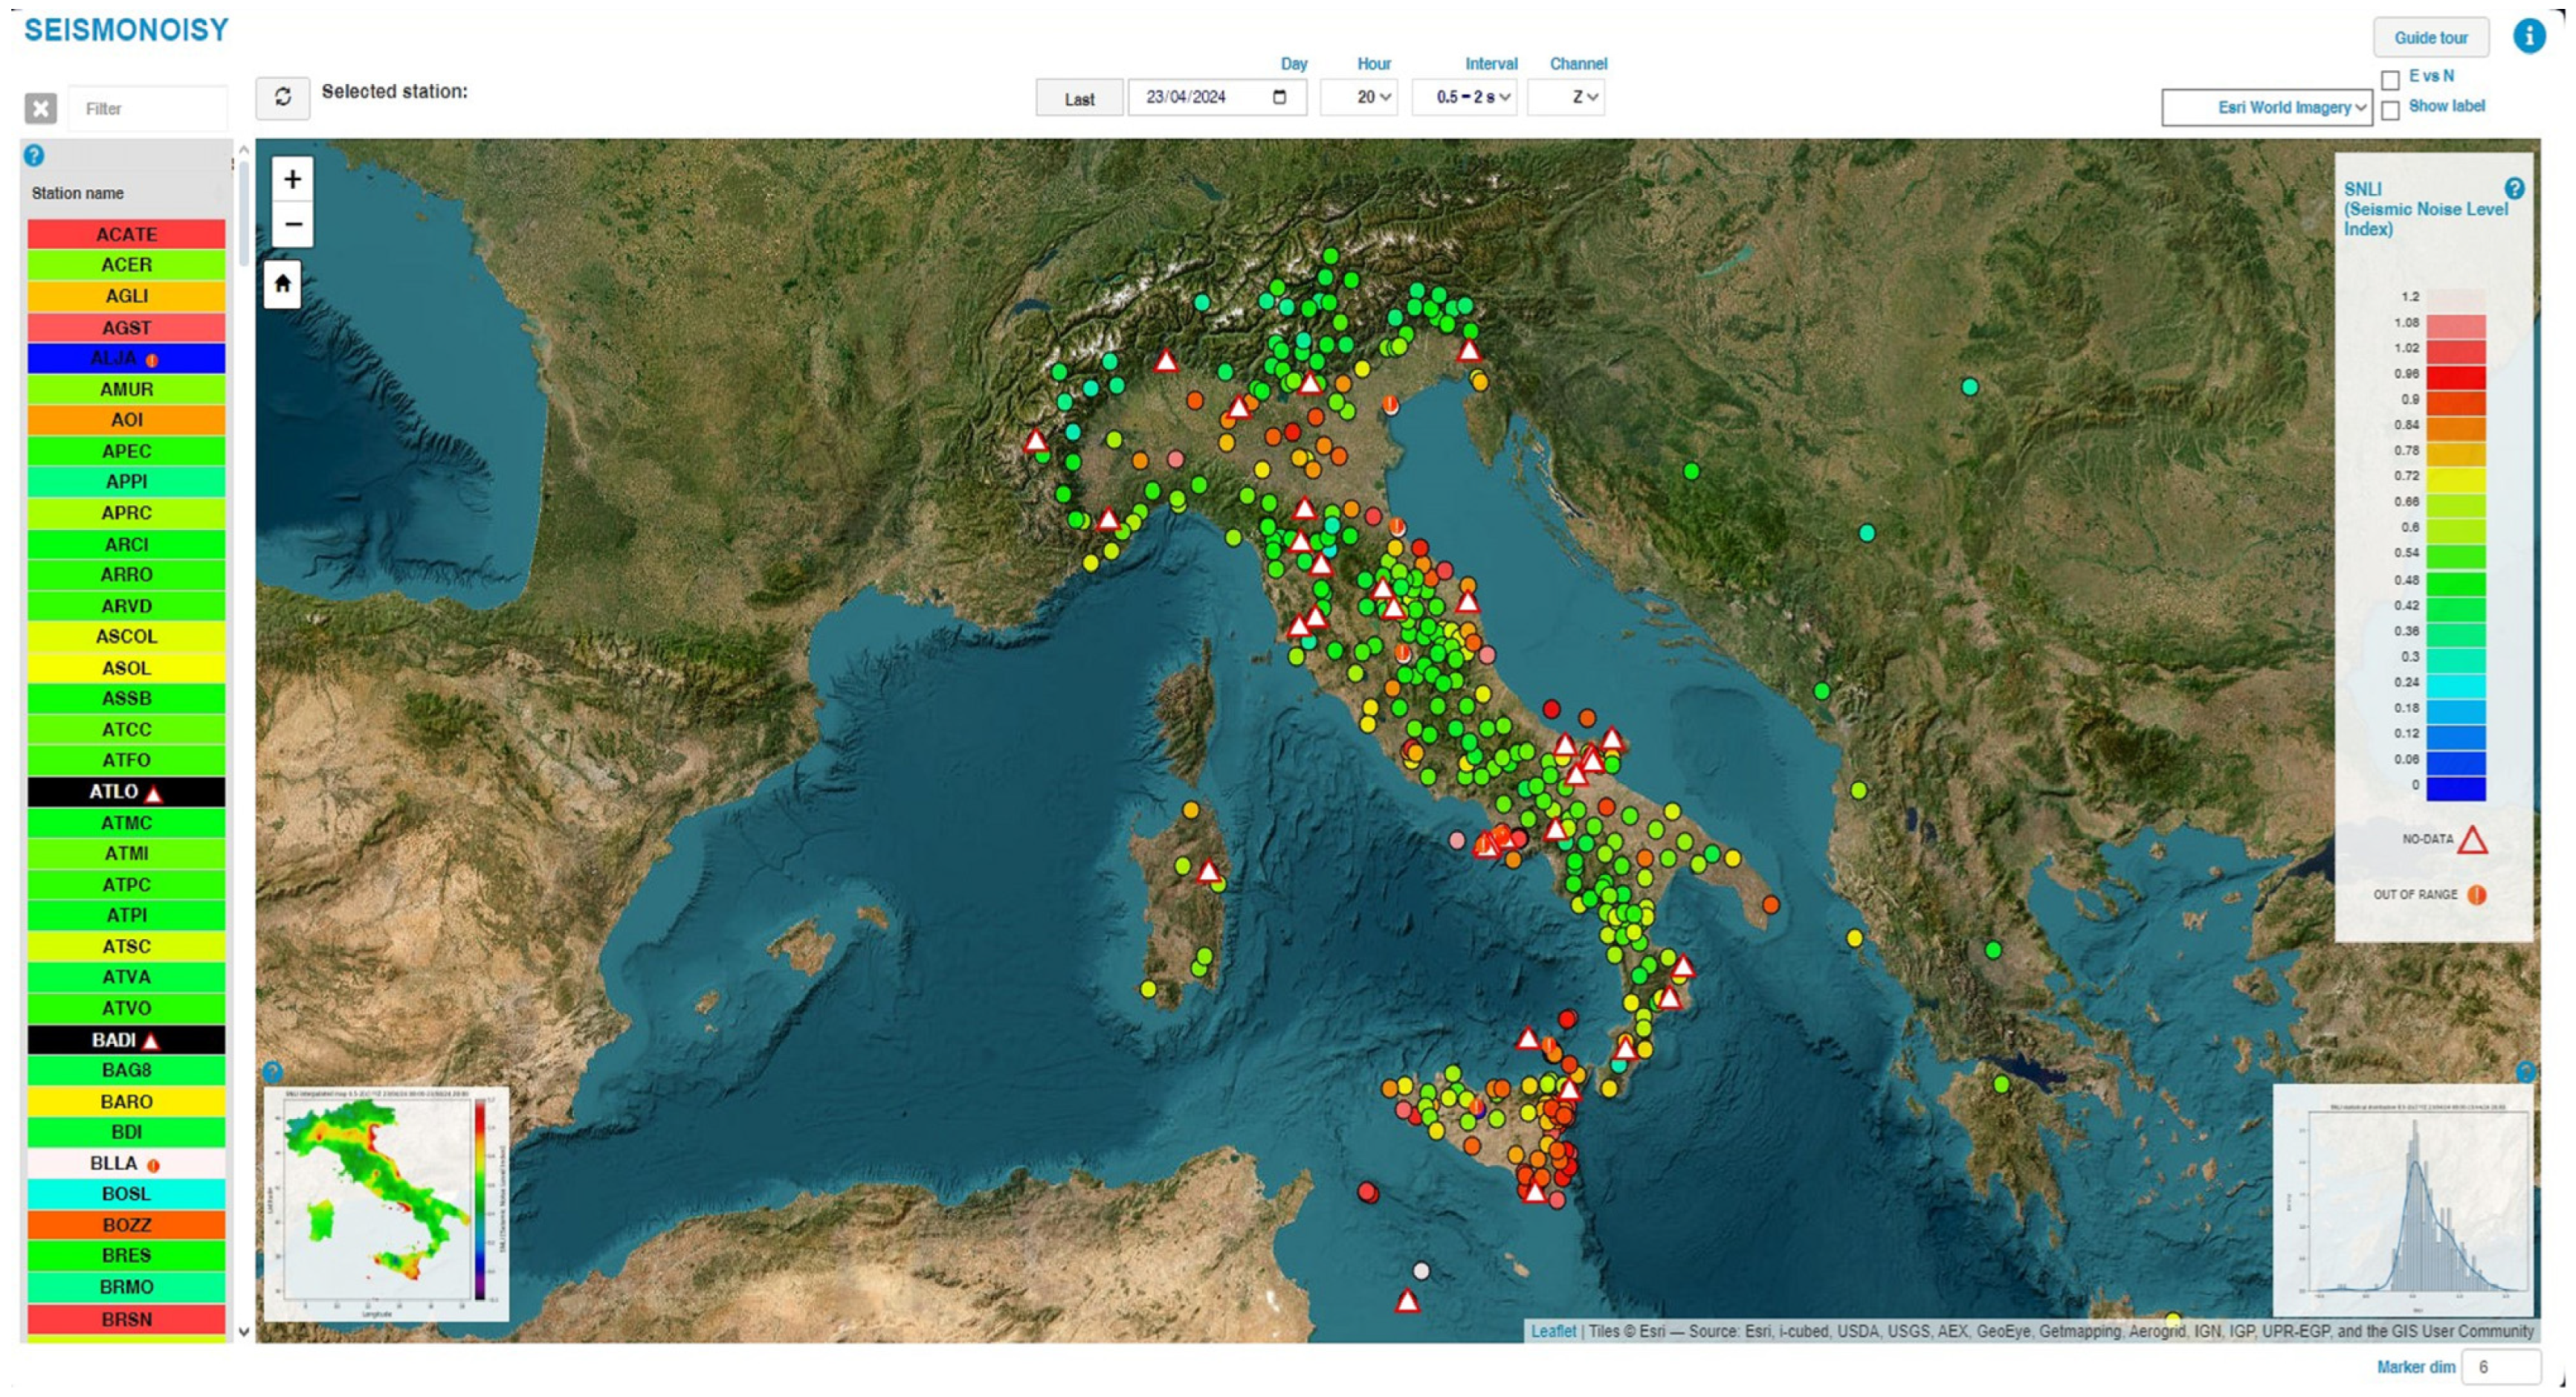Open the interpolated Italy map thumbnail
Viewport: 2576px width, 1397px height.
[x=386, y=1205]
